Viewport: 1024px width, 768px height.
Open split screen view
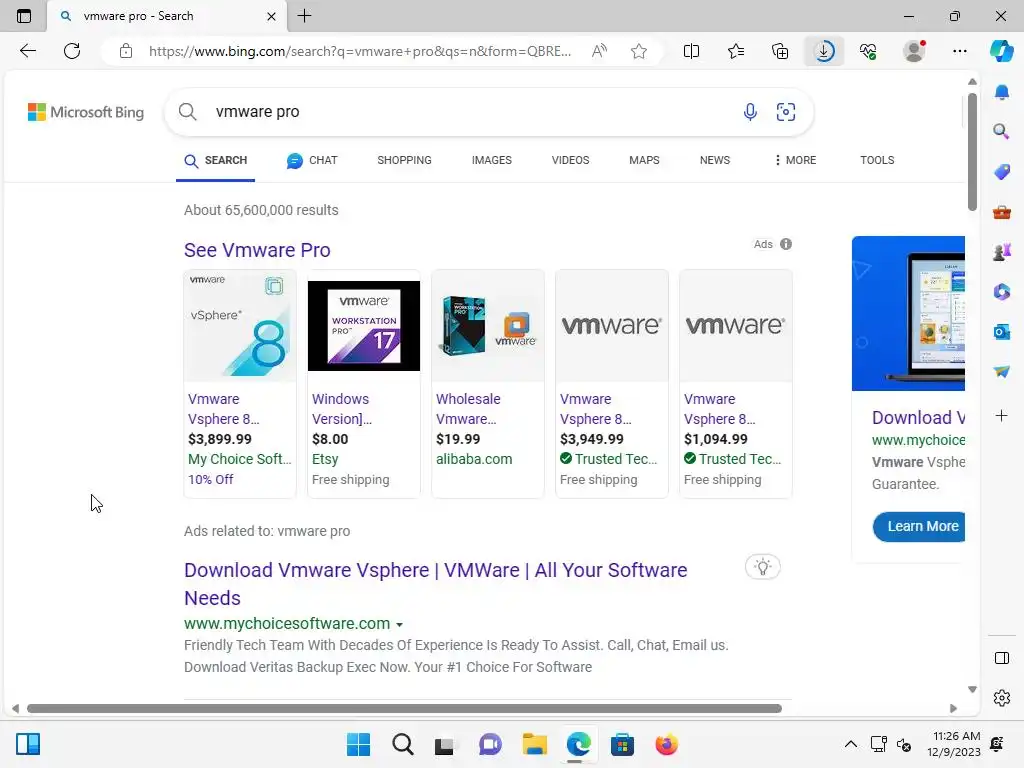pyautogui.click(x=691, y=51)
